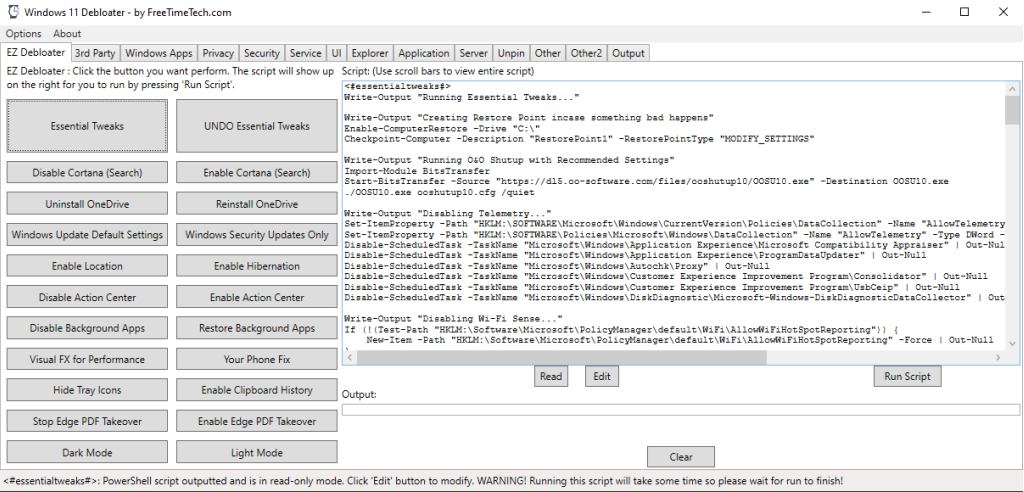Click Disable Action Center

point(88,297)
